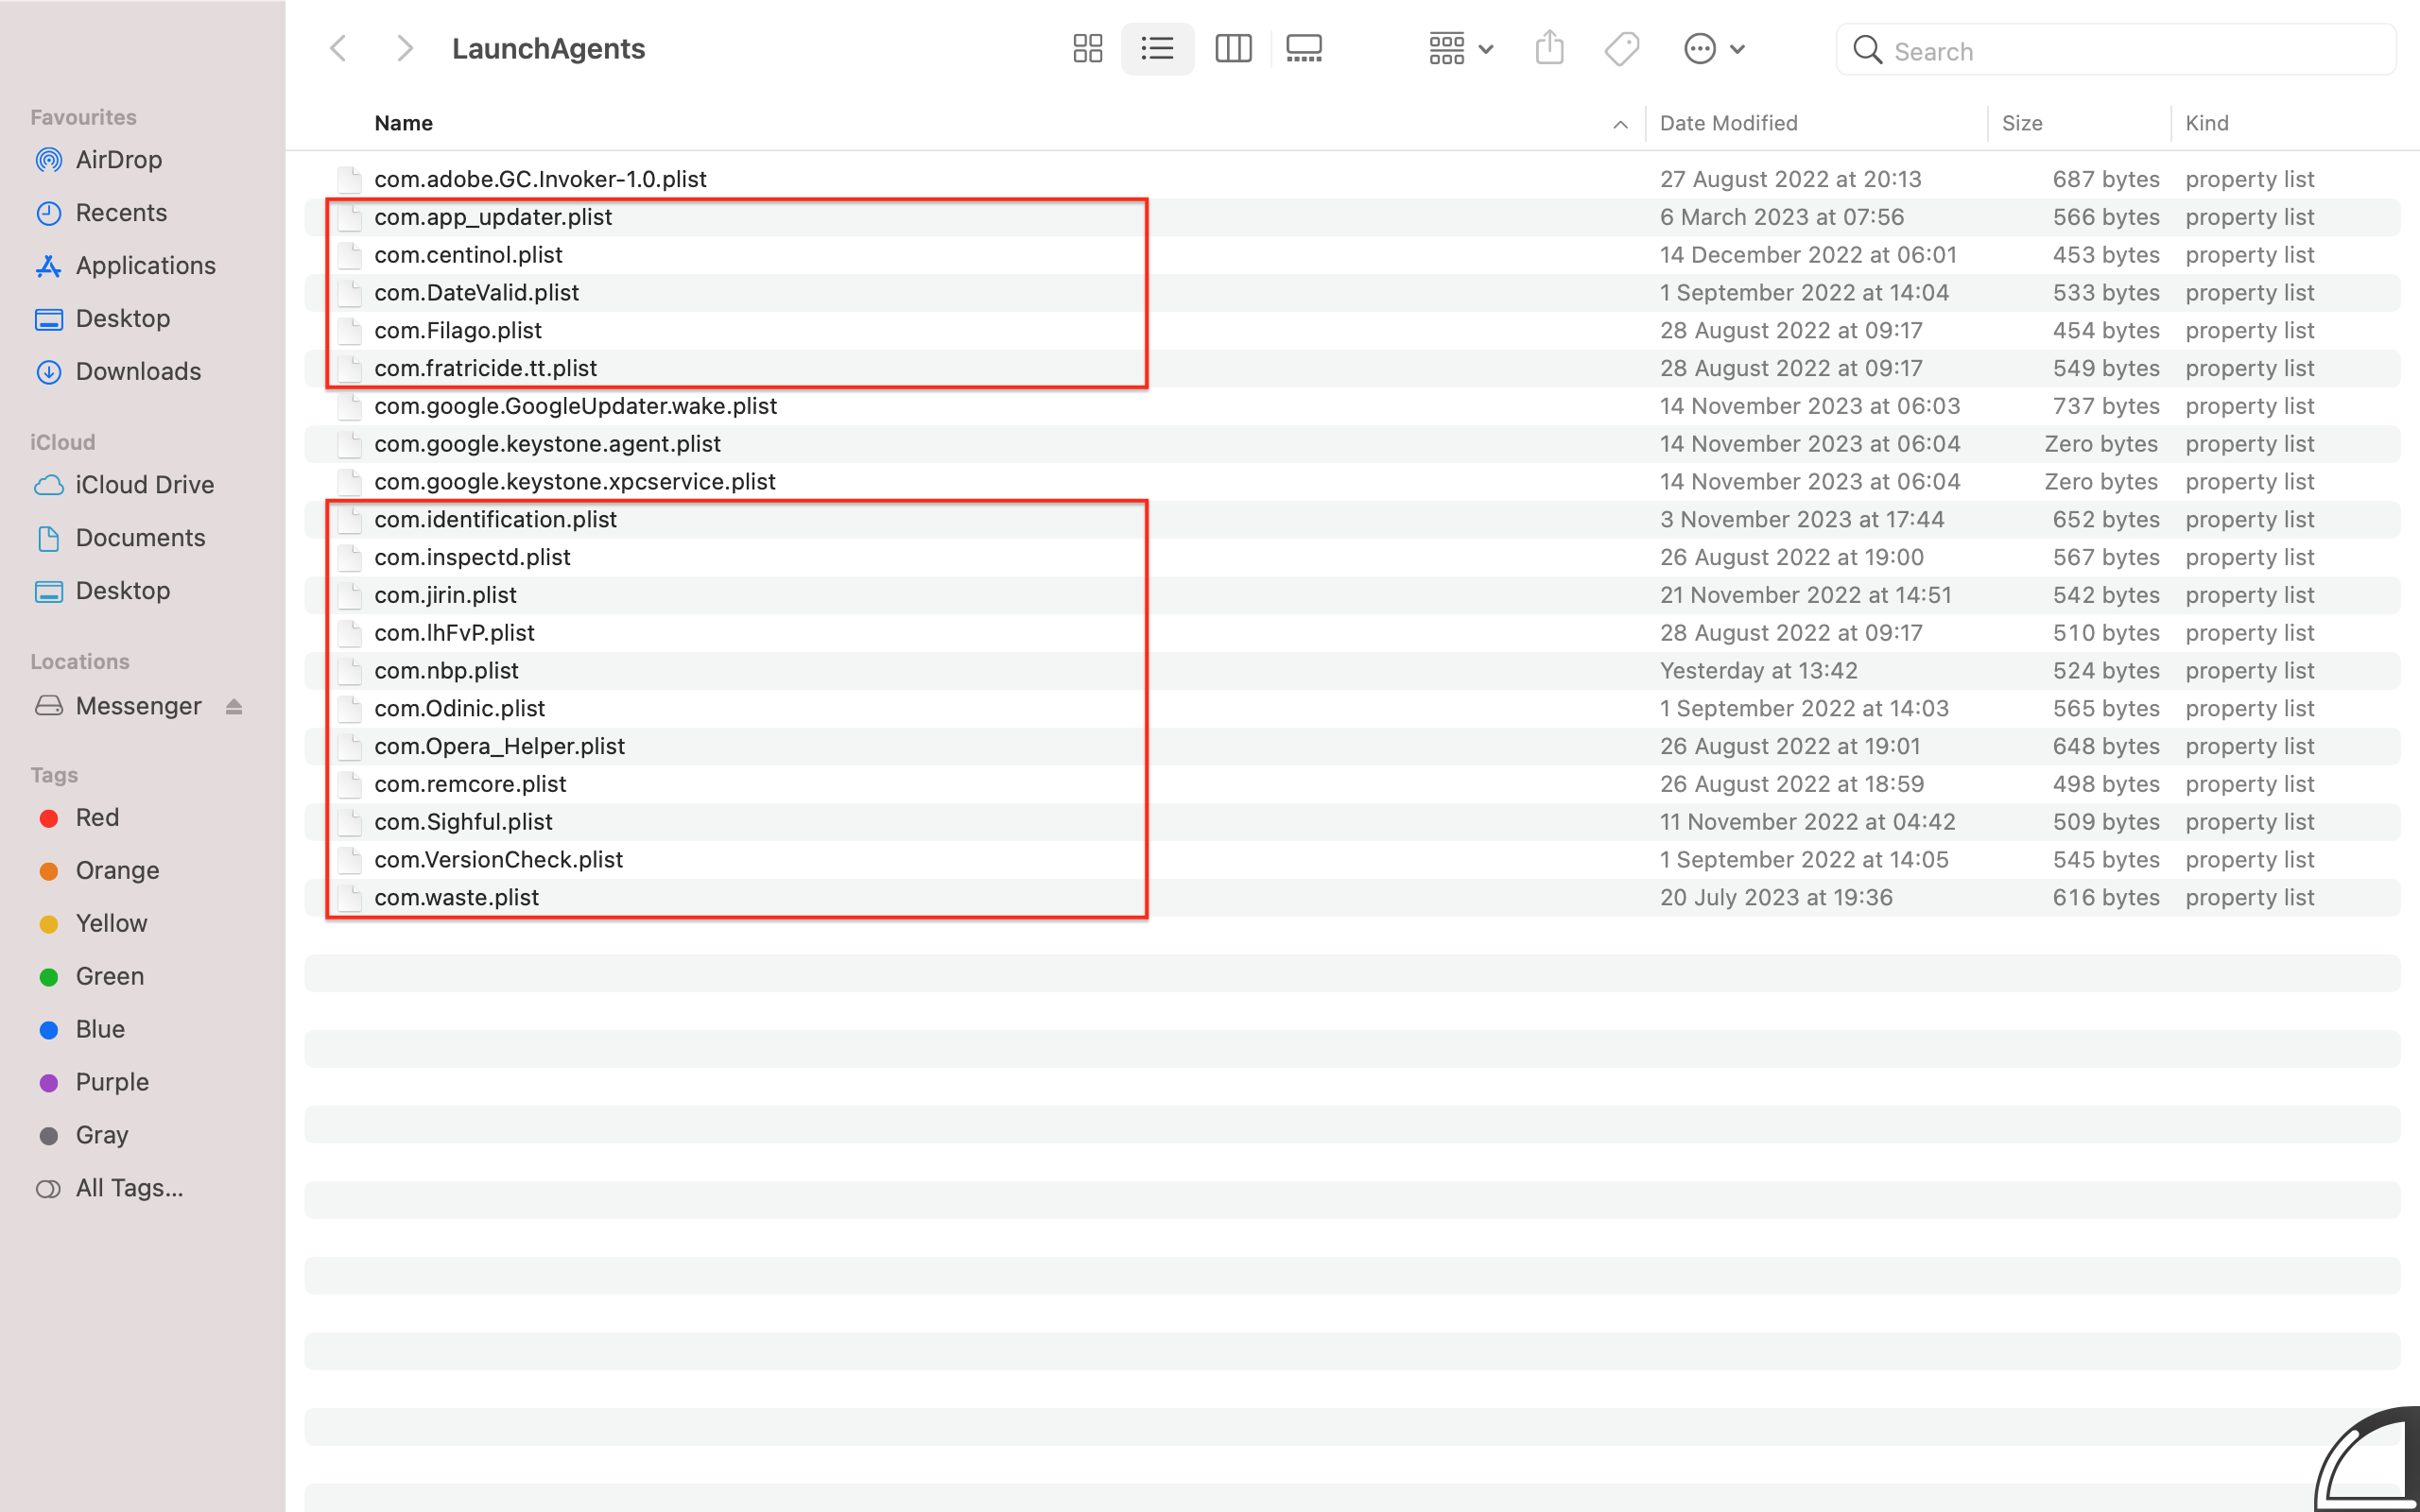Open Downloads in the sidebar
Image resolution: width=2420 pixels, height=1512 pixels.
point(138,371)
